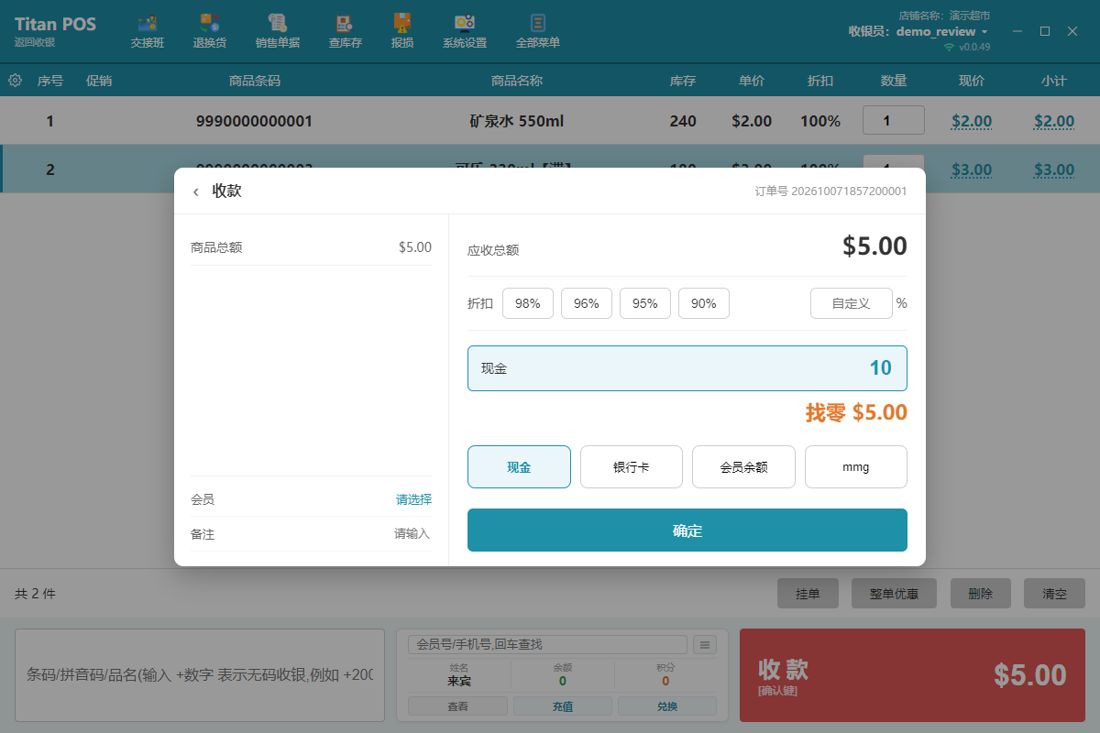This screenshot has width=1100, height=733.
Task: Confirm payment with 确定 button
Action: (687, 530)
